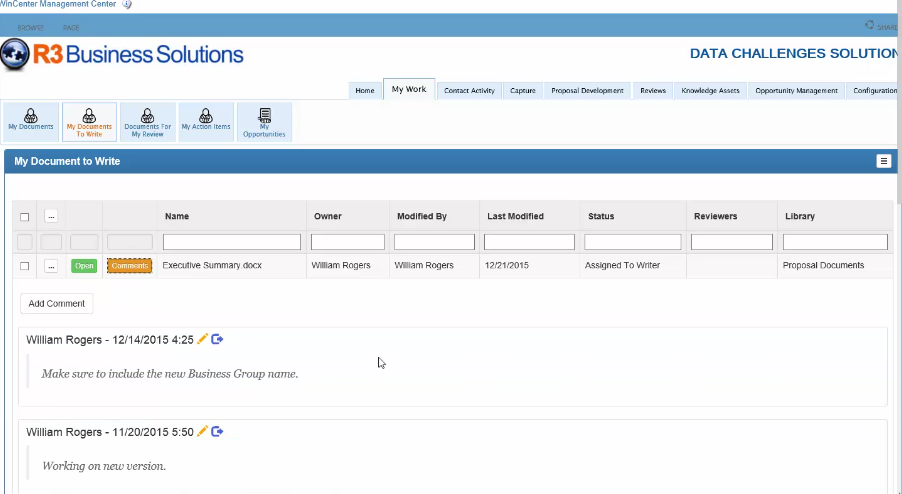Click the Last Modified filter field
This screenshot has width=902, height=494.
coord(529,242)
